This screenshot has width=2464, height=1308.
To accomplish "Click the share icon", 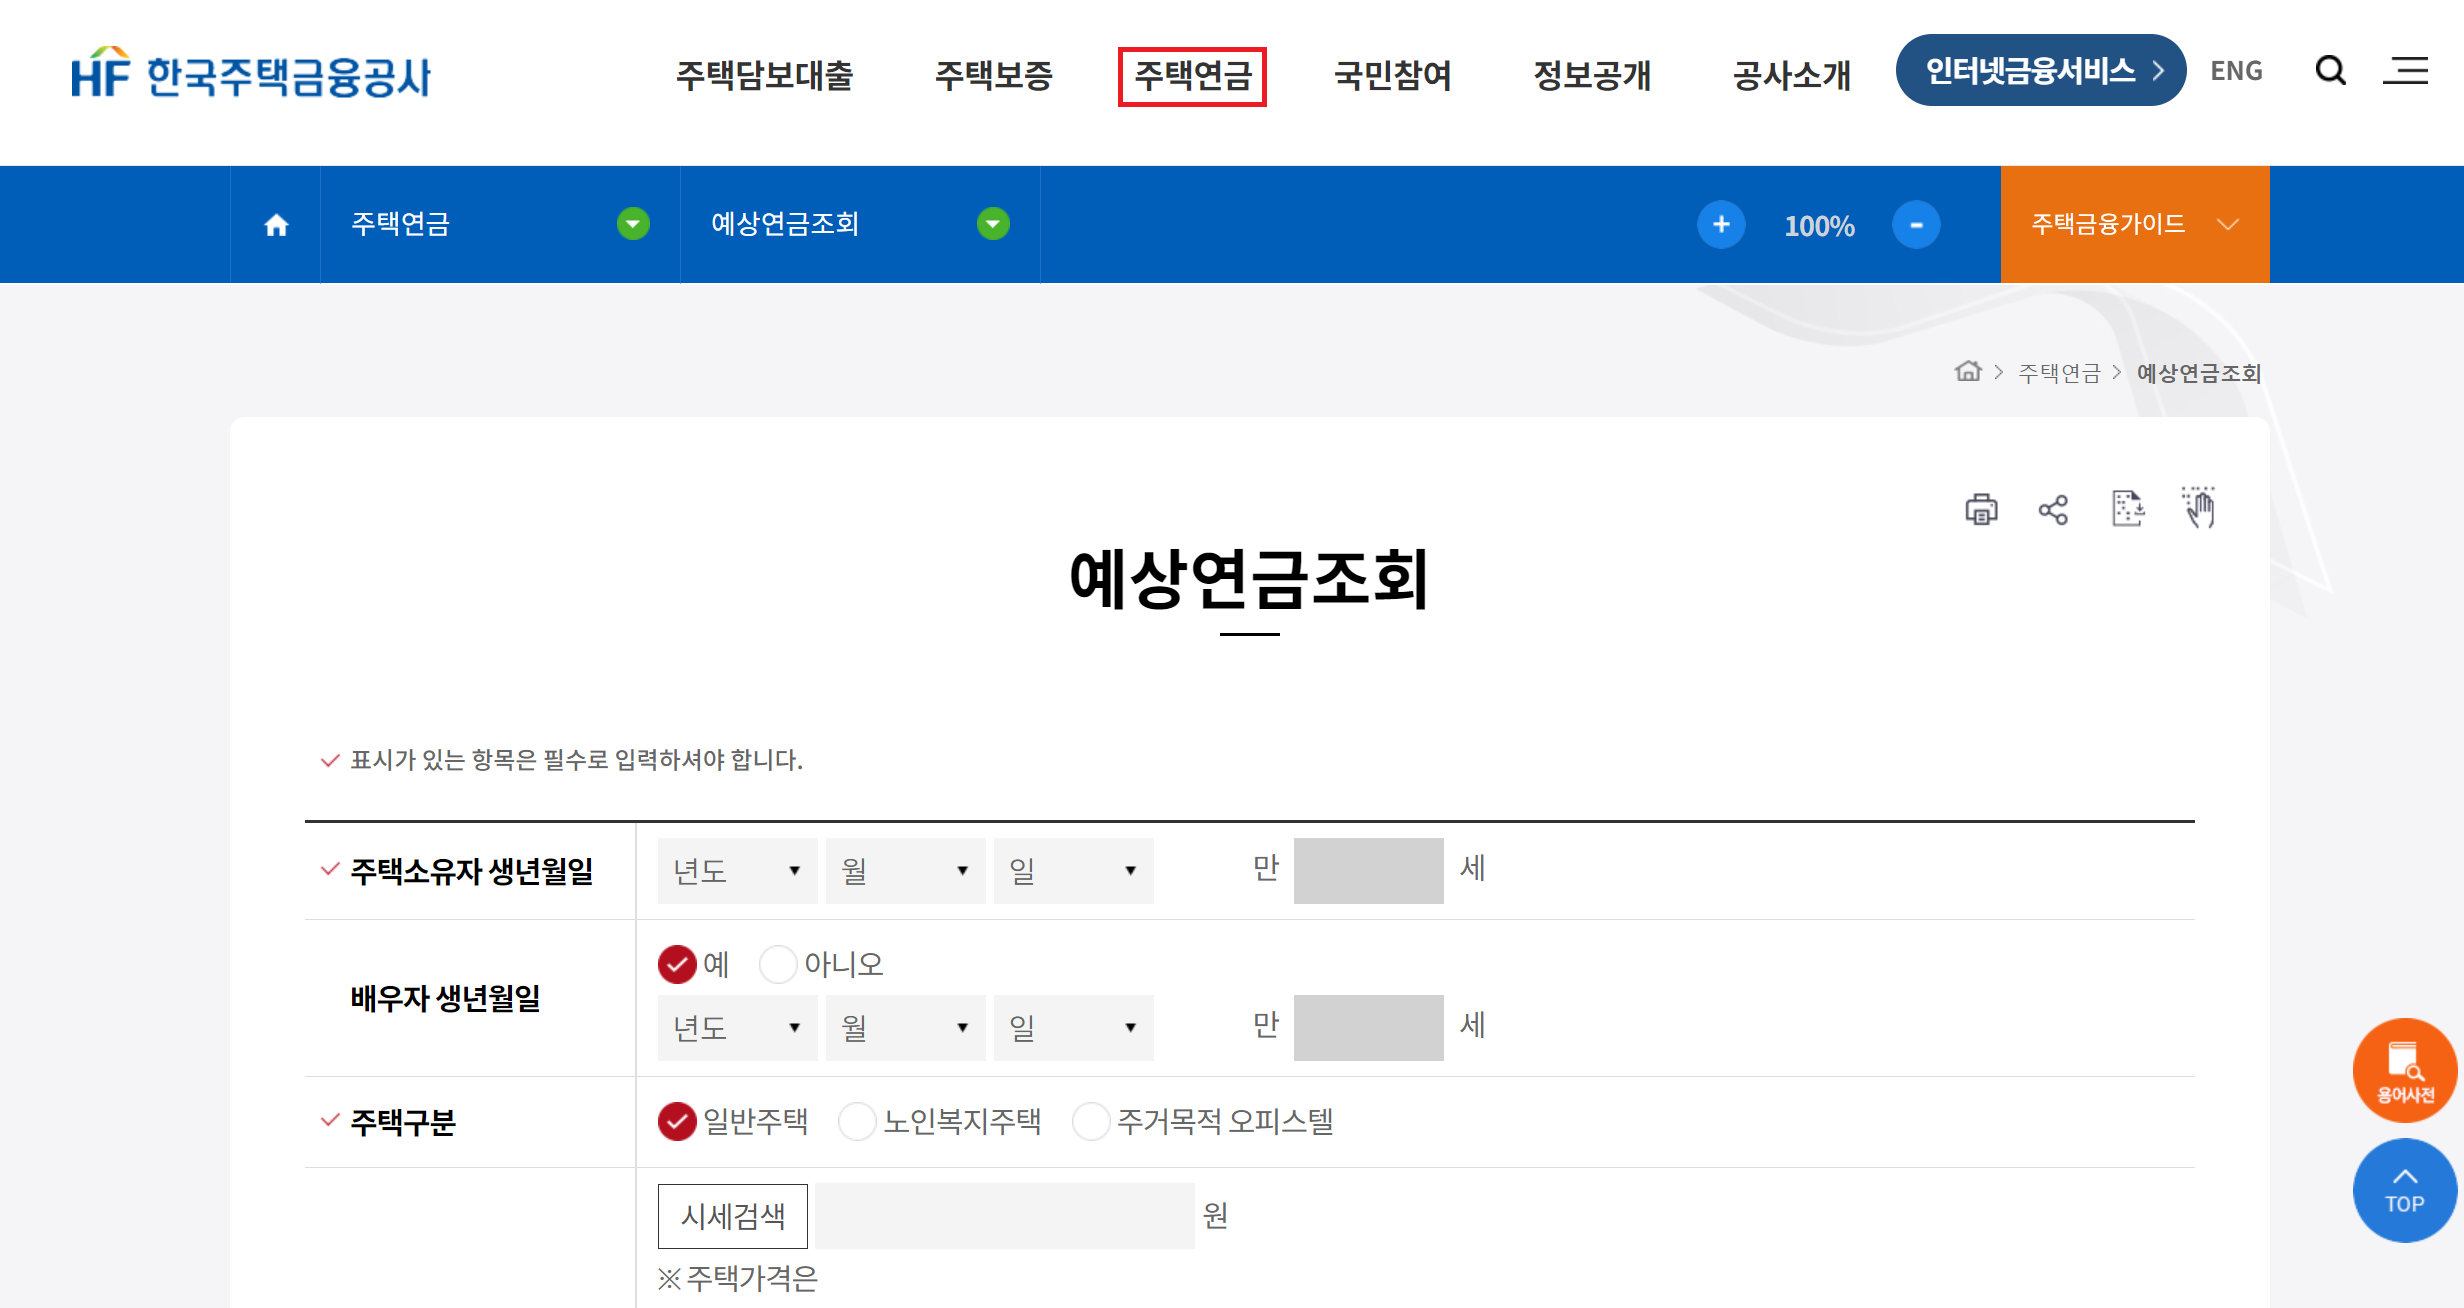I will click(x=2053, y=510).
